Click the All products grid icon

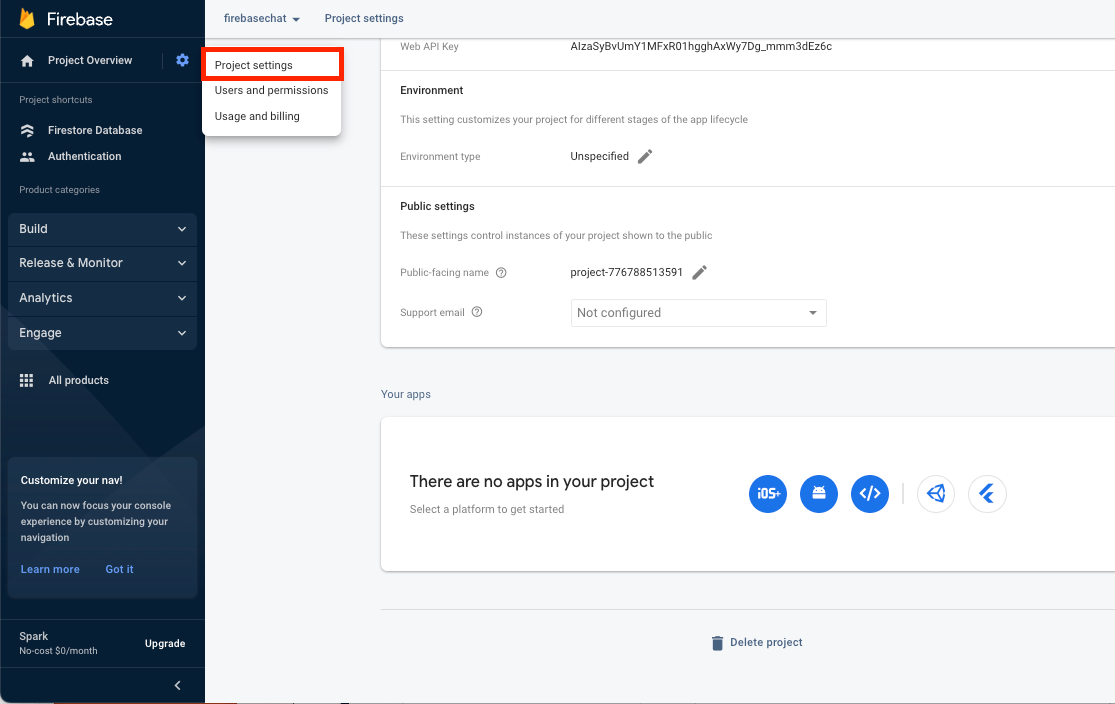pos(26,380)
